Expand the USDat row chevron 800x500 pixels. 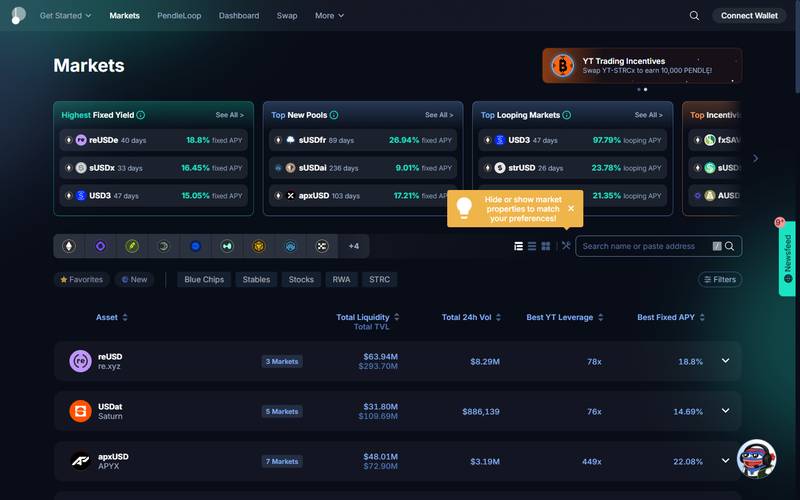pyautogui.click(x=726, y=411)
